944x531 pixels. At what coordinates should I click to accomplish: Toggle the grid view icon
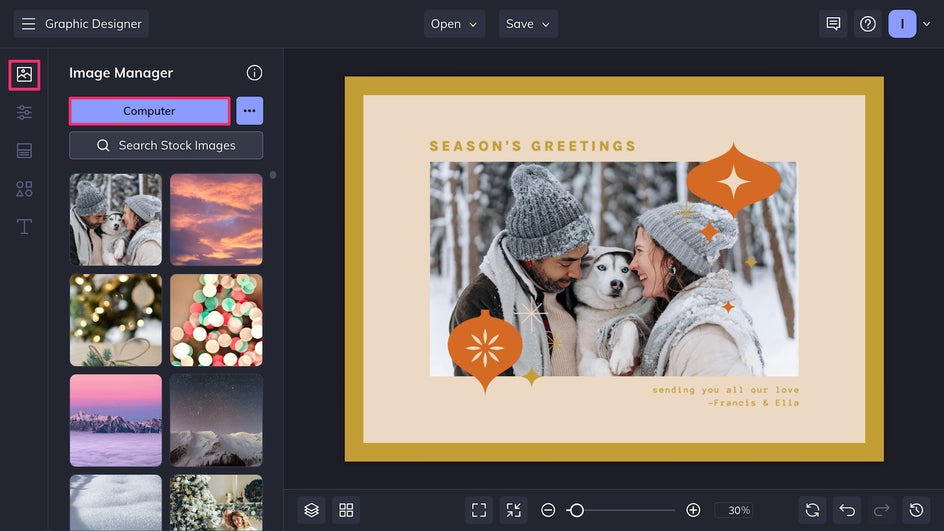click(346, 510)
